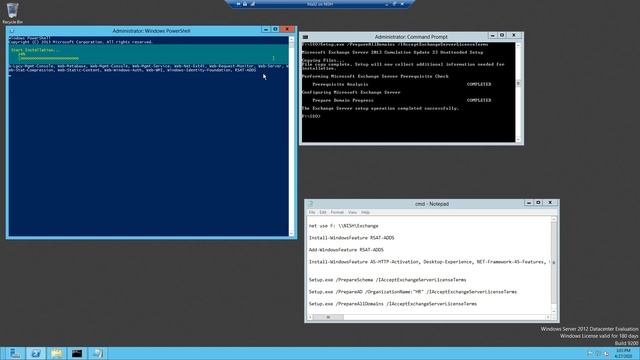Click PowerShell scroll up arrow
Viewport: 640px width, 360px height.
click(x=291, y=39)
